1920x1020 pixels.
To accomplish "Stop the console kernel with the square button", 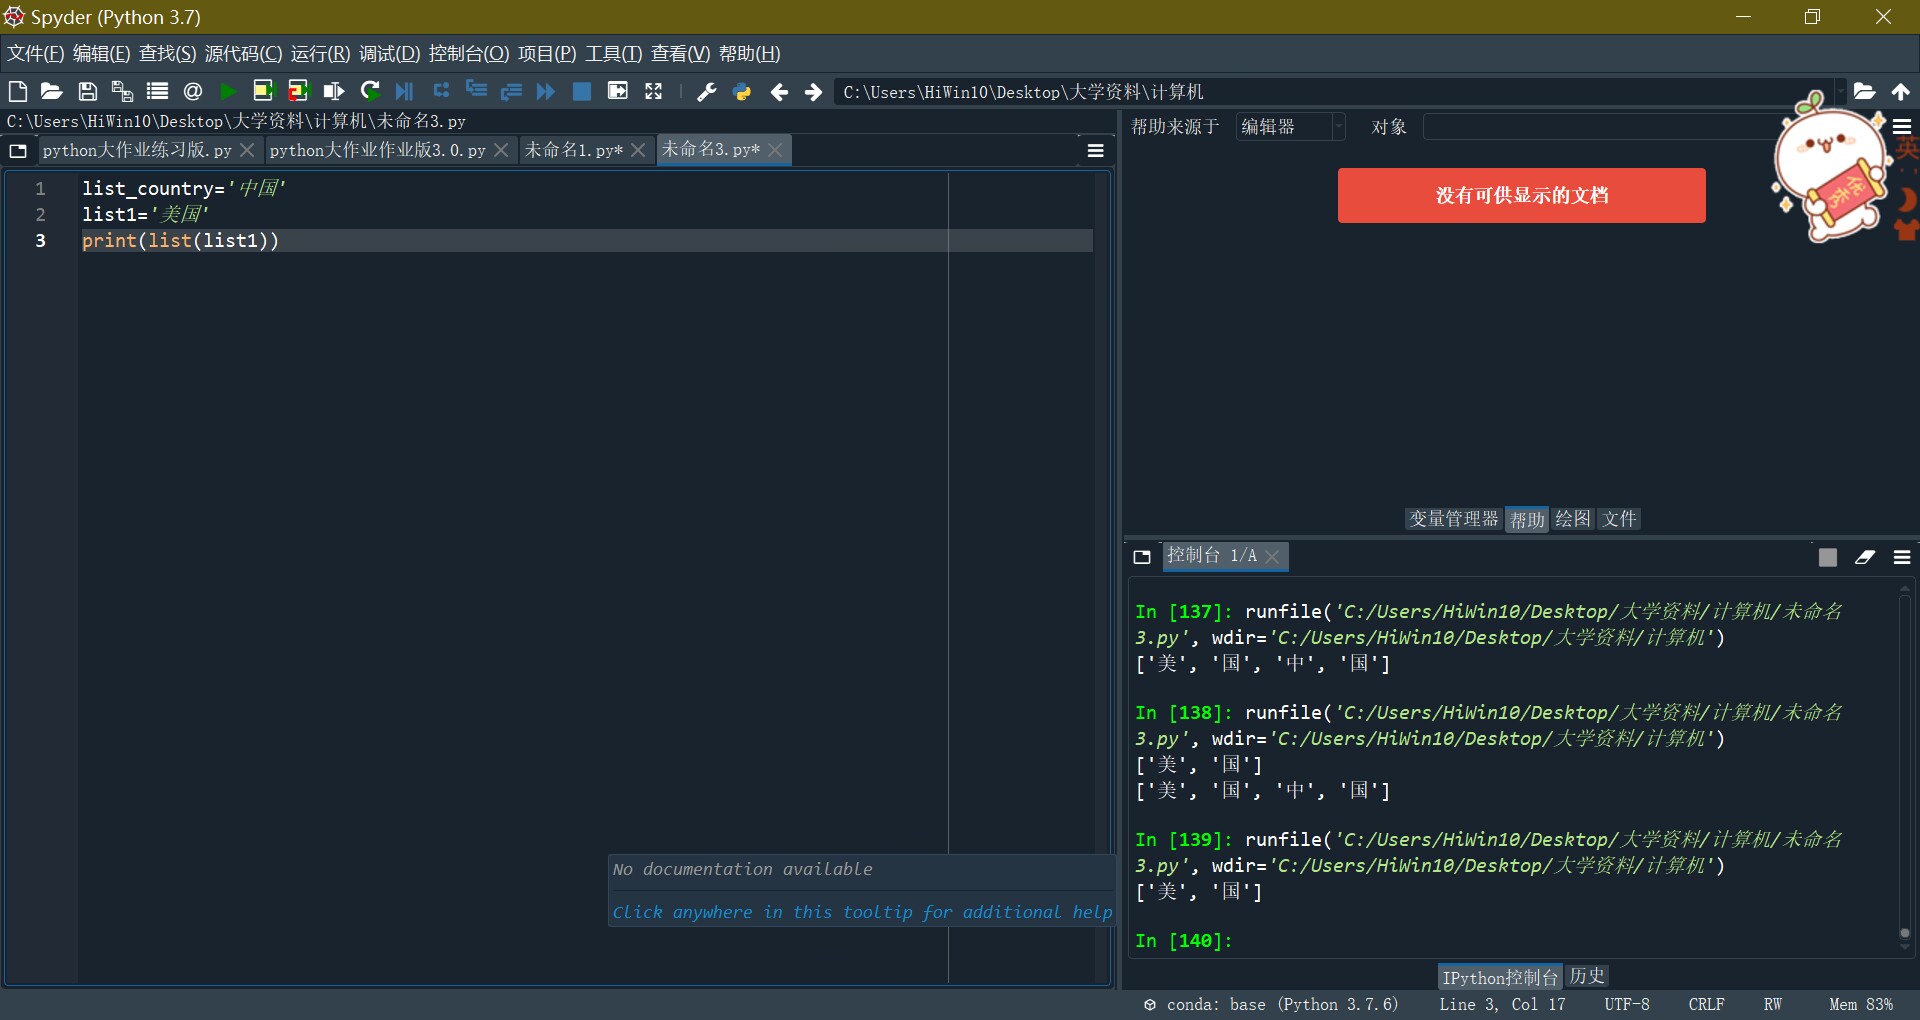I will coord(1827,557).
